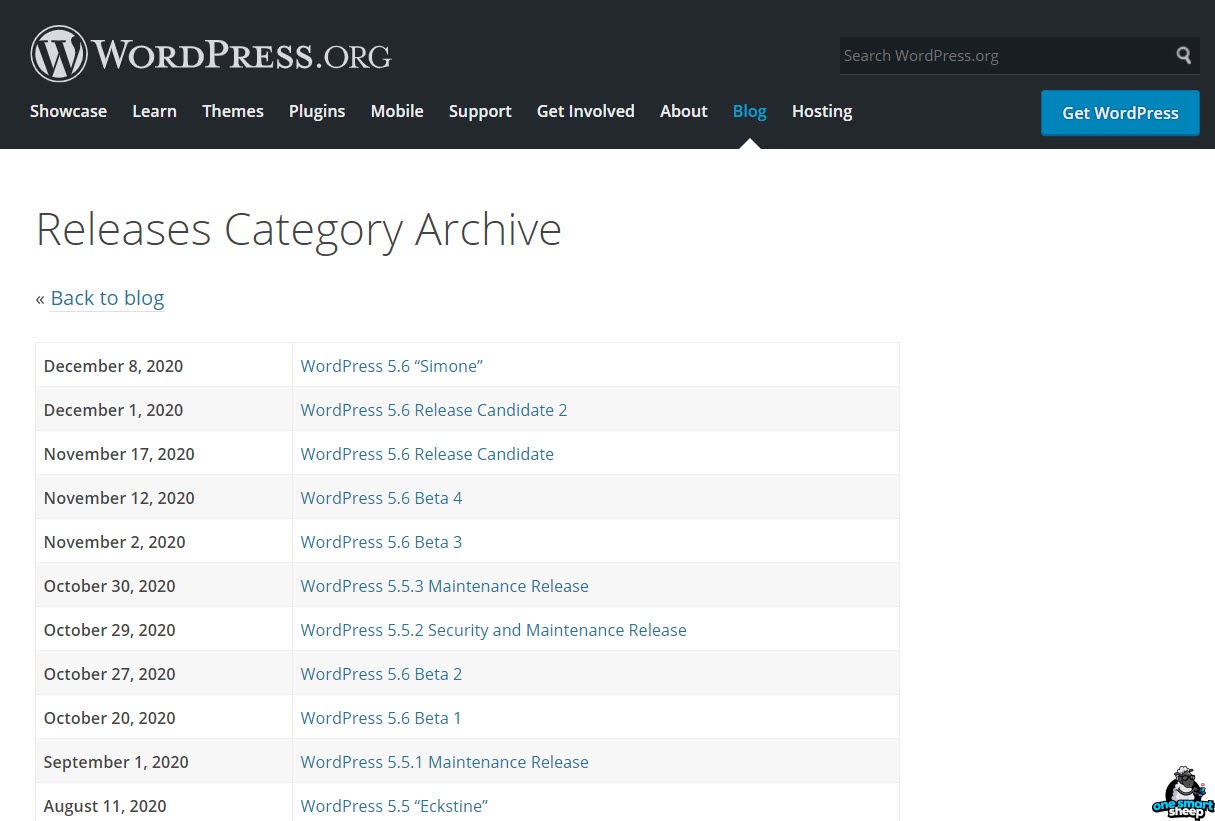The image size is (1215, 821).
Task: Click the Releases Category Archive heading
Action: coord(299,231)
